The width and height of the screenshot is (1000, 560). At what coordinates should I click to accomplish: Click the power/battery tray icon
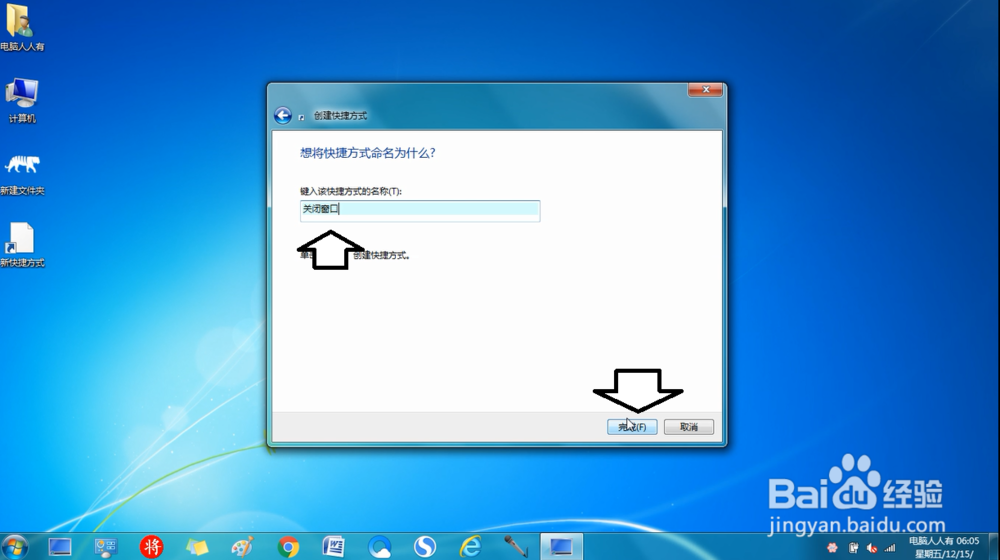click(x=853, y=548)
